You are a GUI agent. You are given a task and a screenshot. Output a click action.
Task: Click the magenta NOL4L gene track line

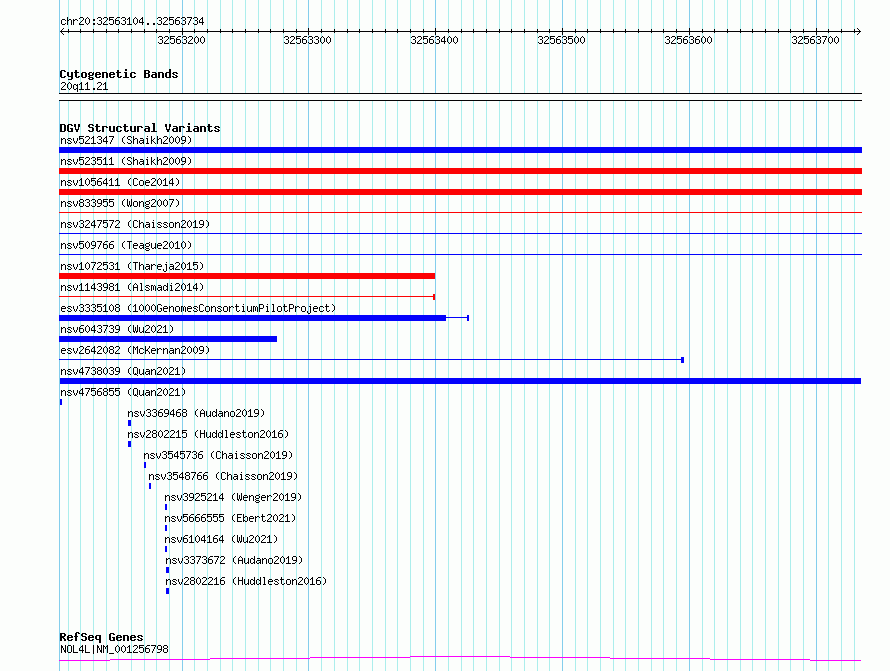[460, 659]
